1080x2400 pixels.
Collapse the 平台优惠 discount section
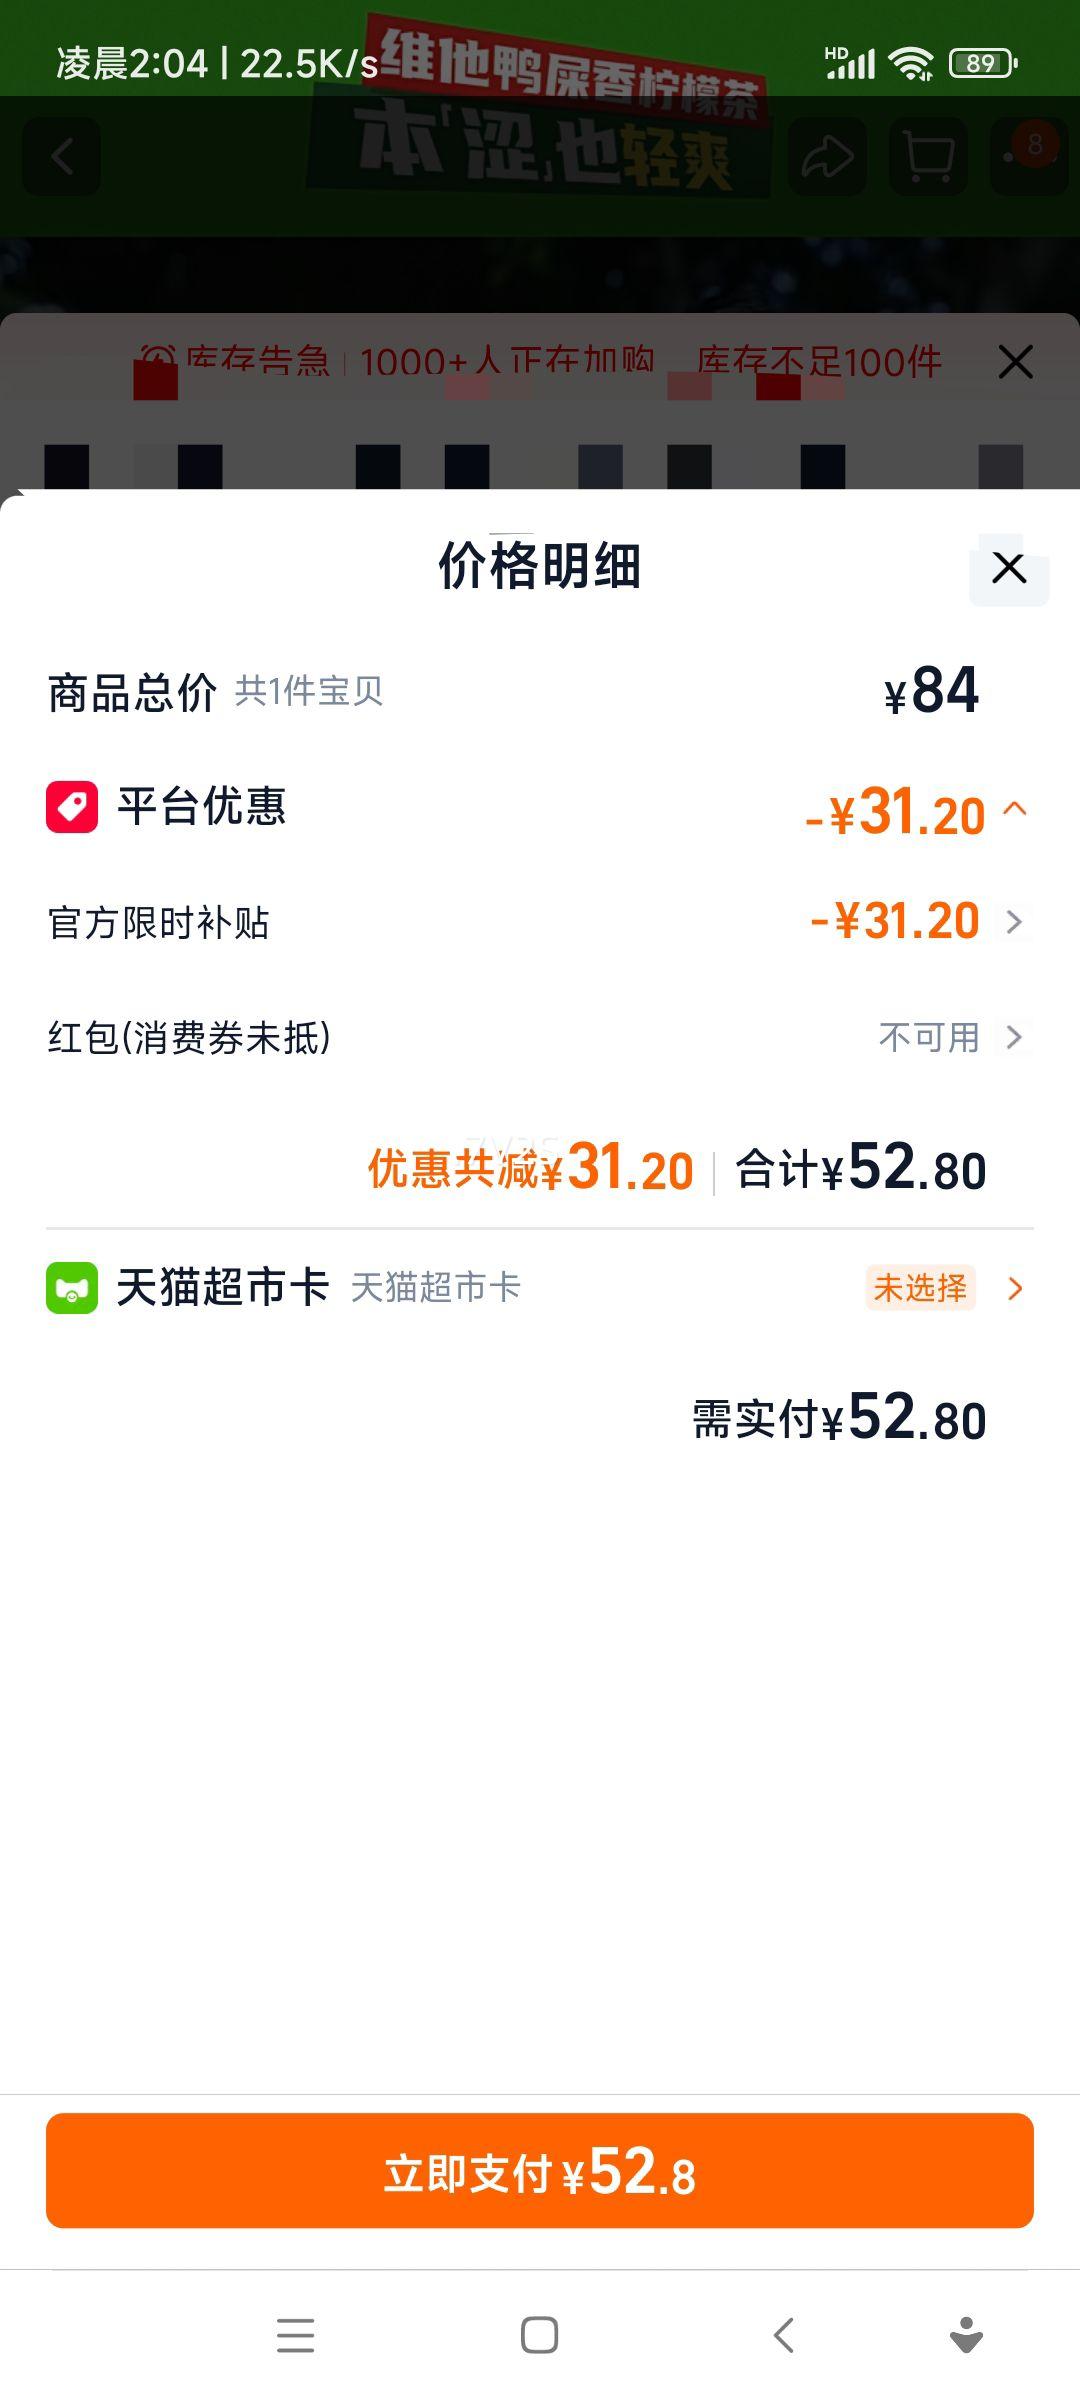[x=1015, y=809]
